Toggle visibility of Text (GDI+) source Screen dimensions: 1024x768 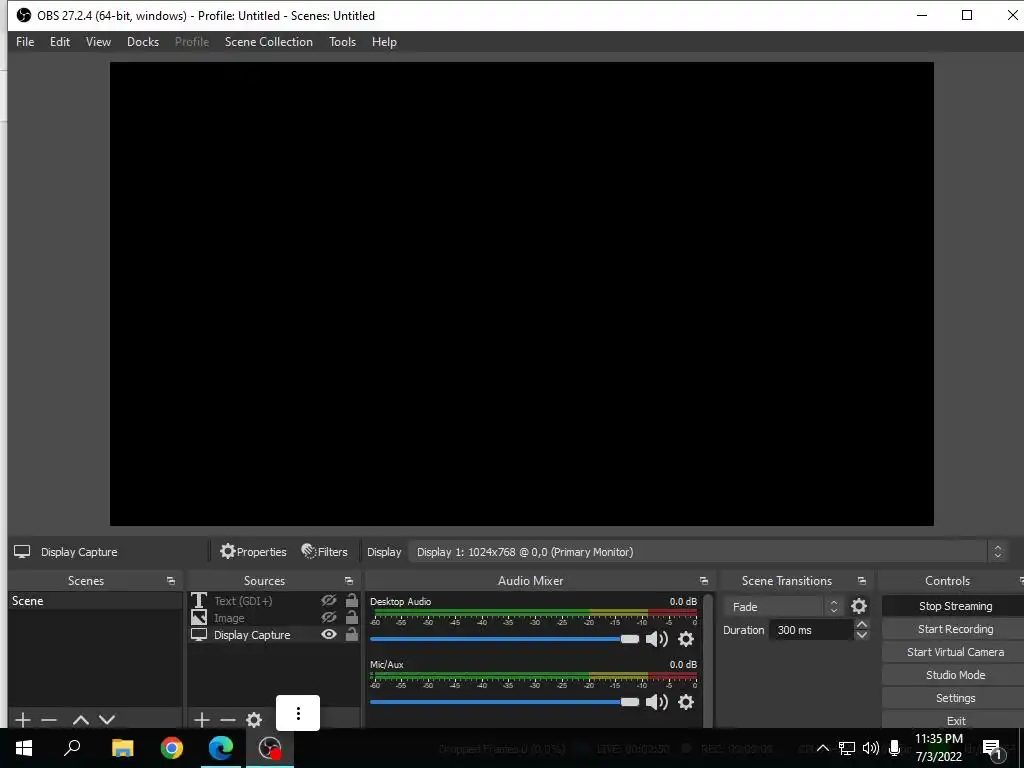(x=329, y=600)
